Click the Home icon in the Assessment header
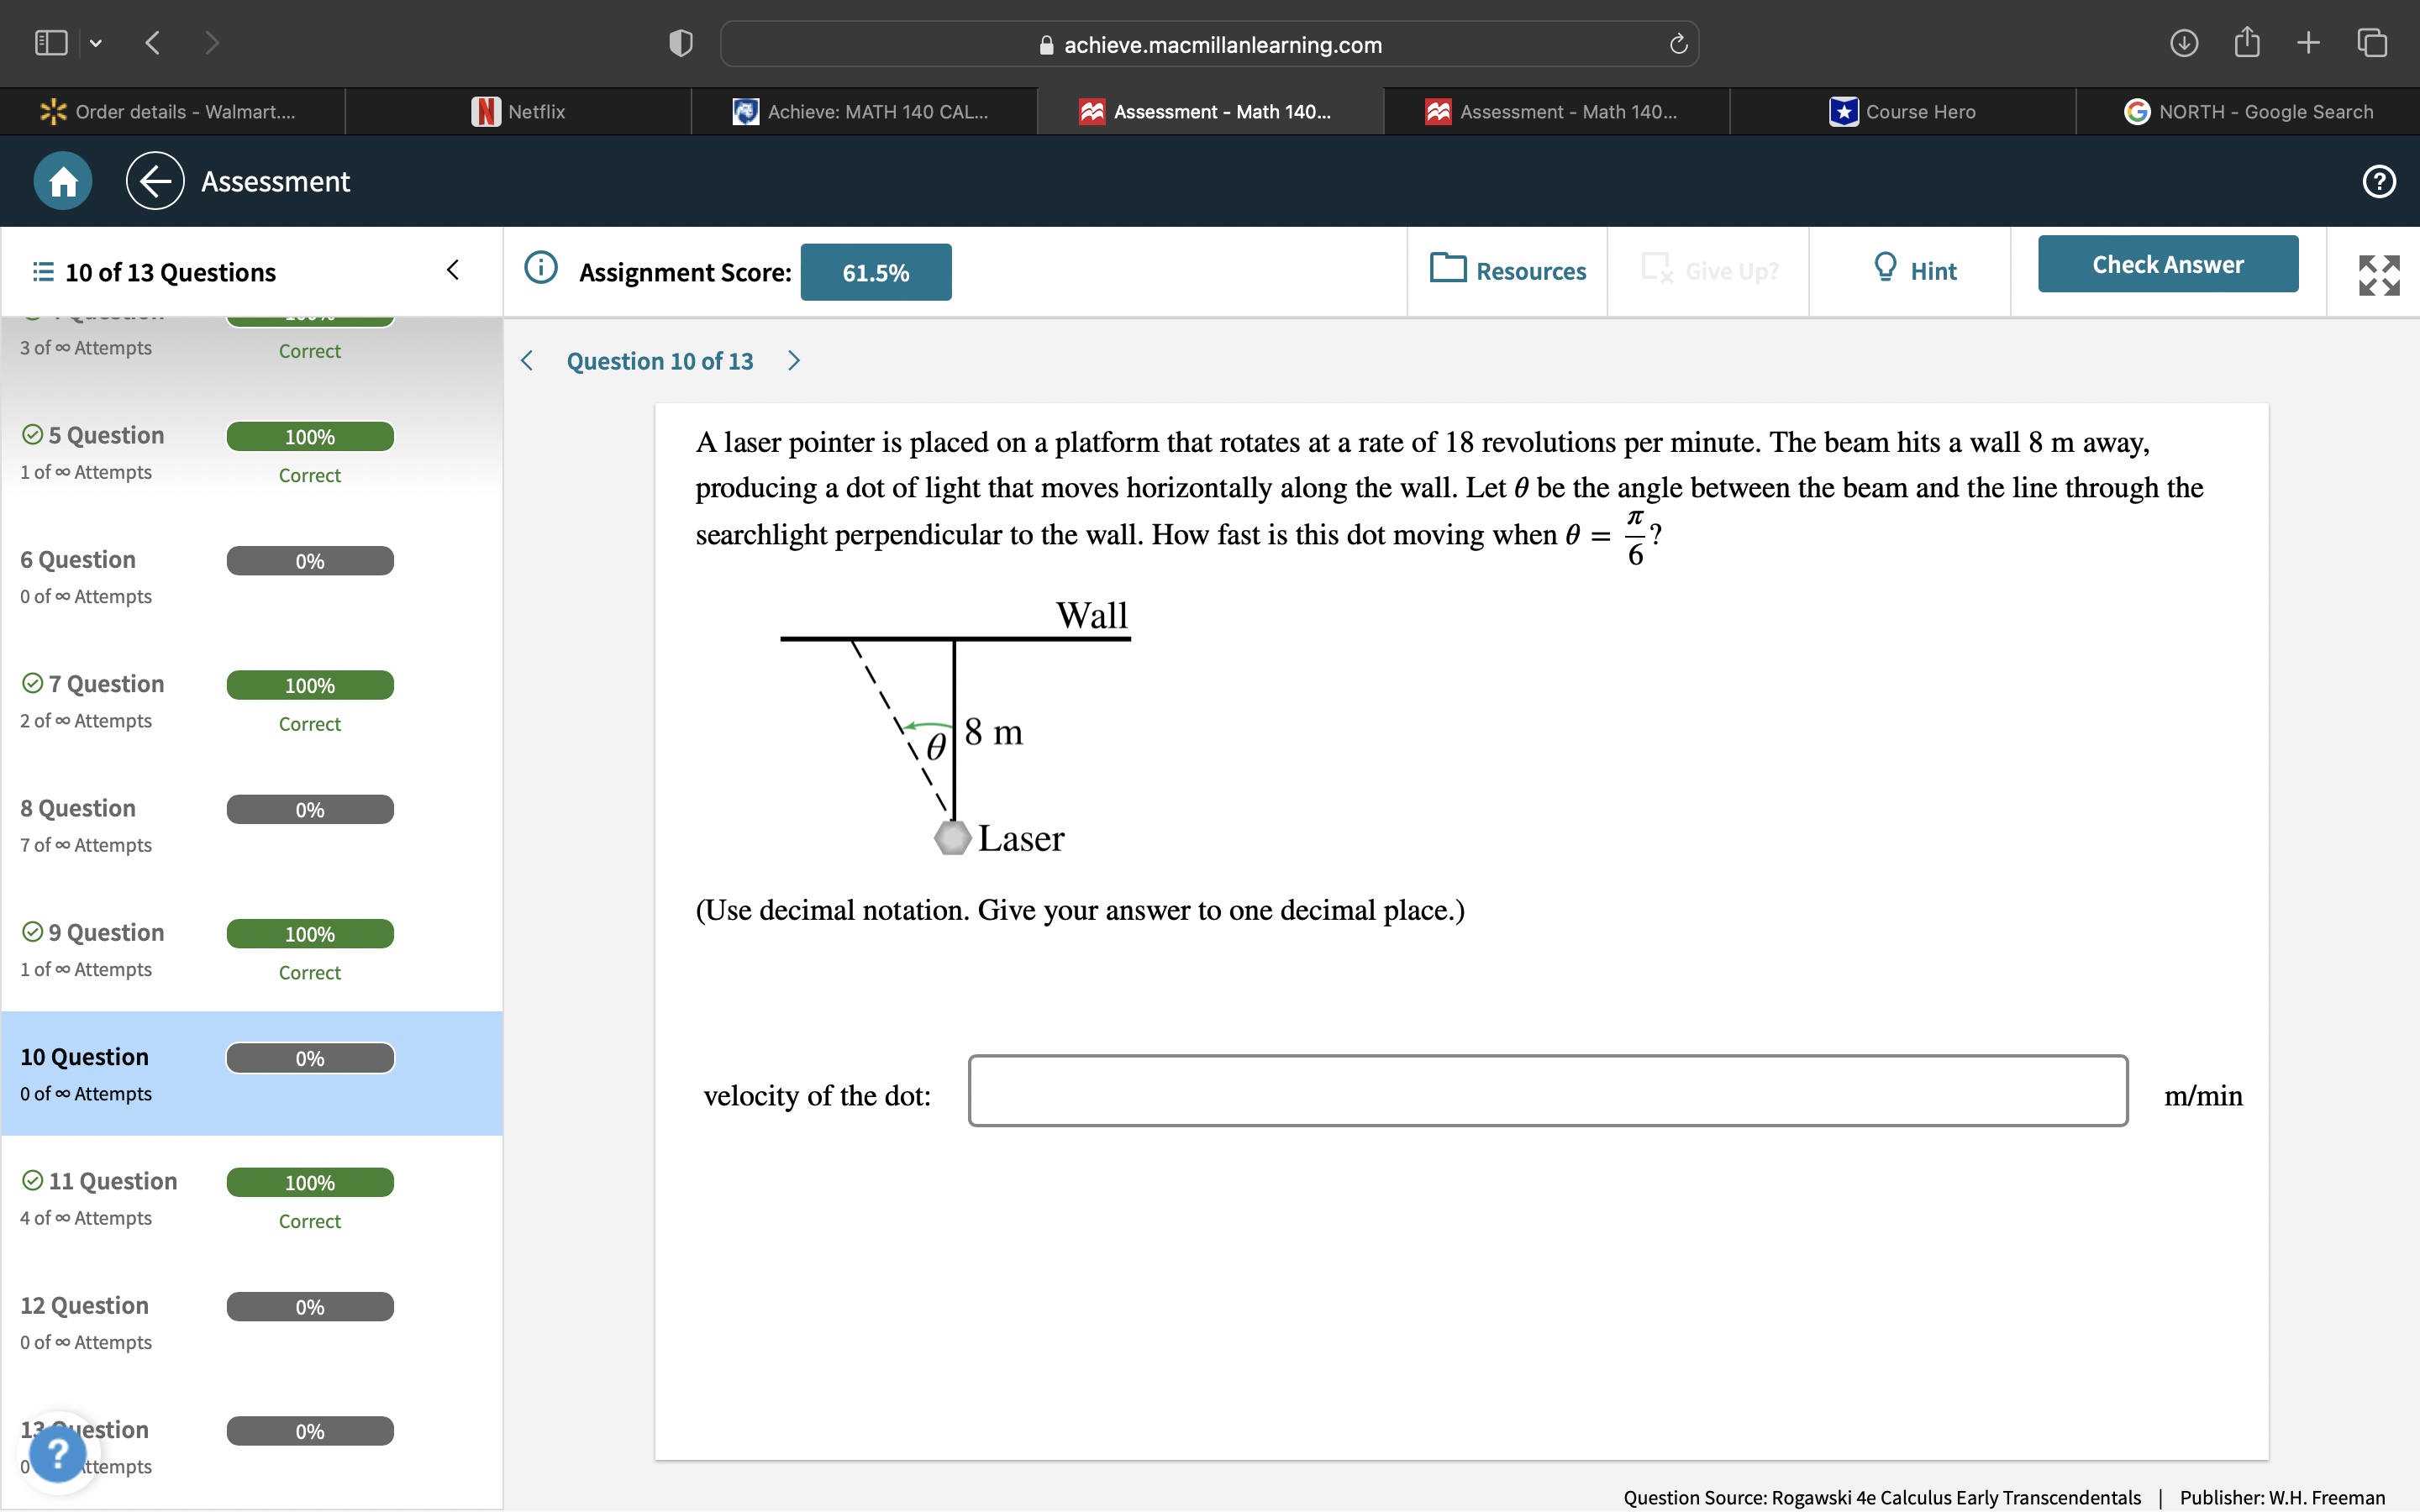Image resolution: width=2420 pixels, height=1512 pixels. point(61,181)
